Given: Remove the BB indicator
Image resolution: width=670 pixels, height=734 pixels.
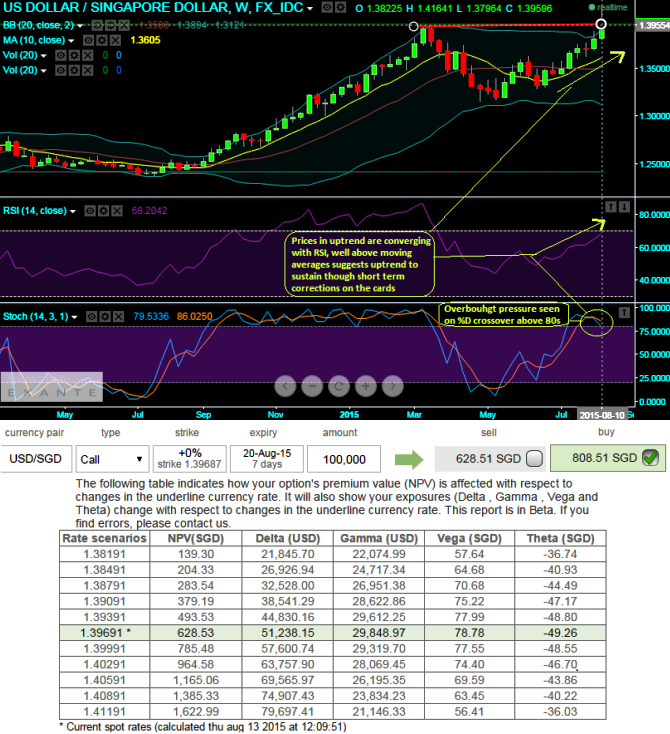Looking at the screenshot, I should (124, 25).
